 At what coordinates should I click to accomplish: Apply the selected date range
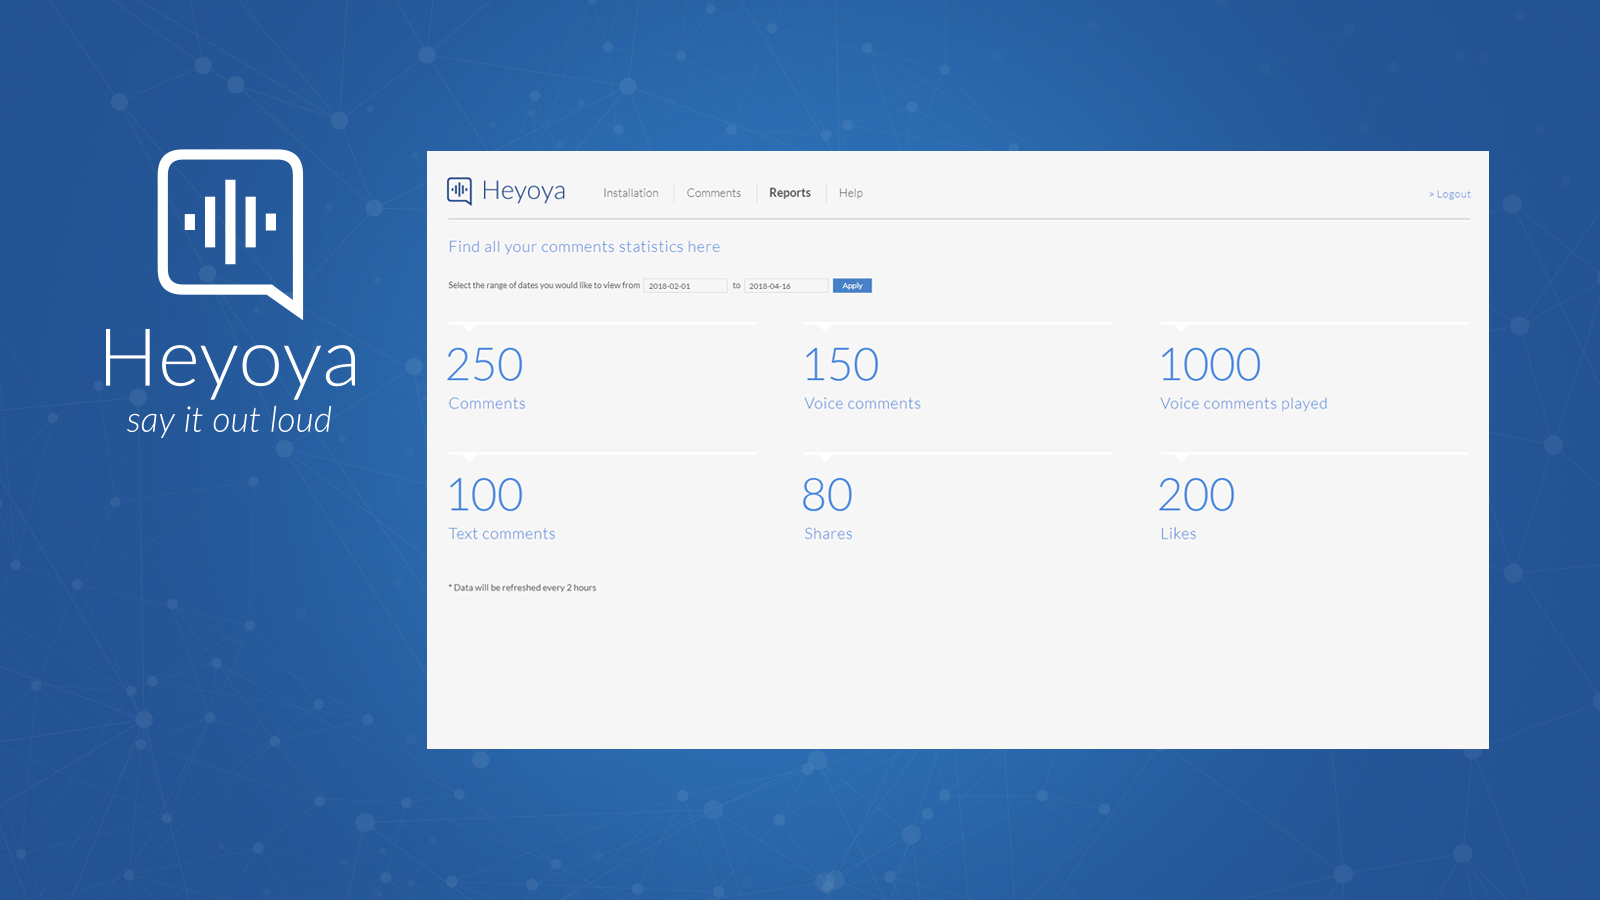pyautogui.click(x=852, y=286)
